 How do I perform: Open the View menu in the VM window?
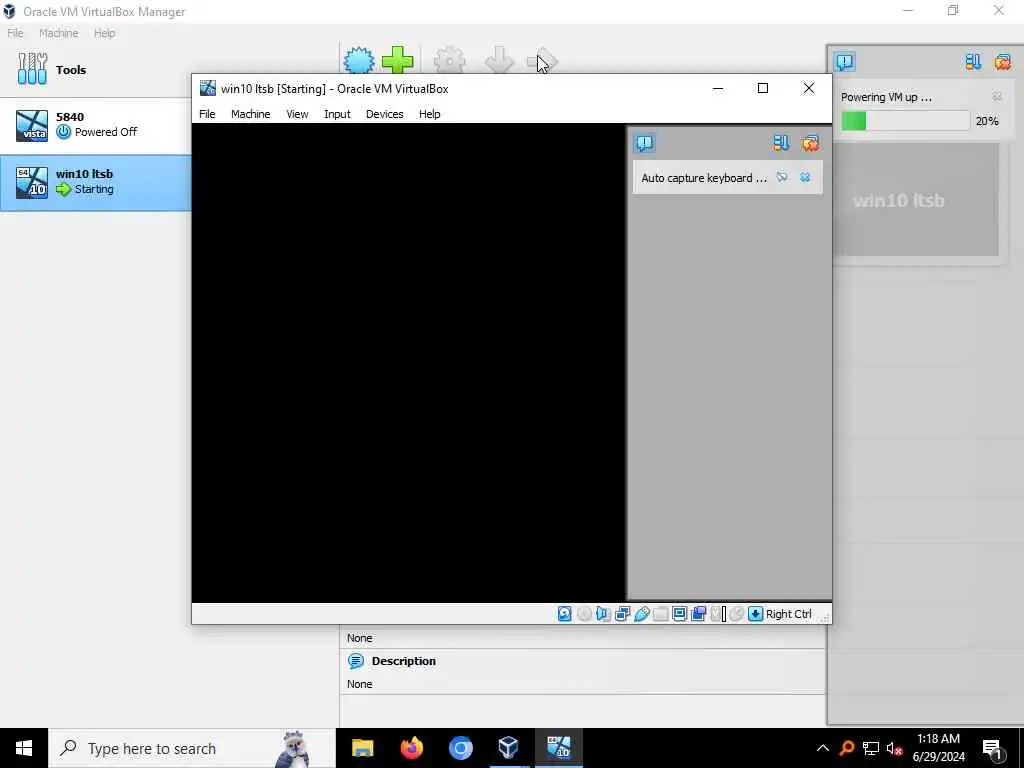(x=297, y=114)
